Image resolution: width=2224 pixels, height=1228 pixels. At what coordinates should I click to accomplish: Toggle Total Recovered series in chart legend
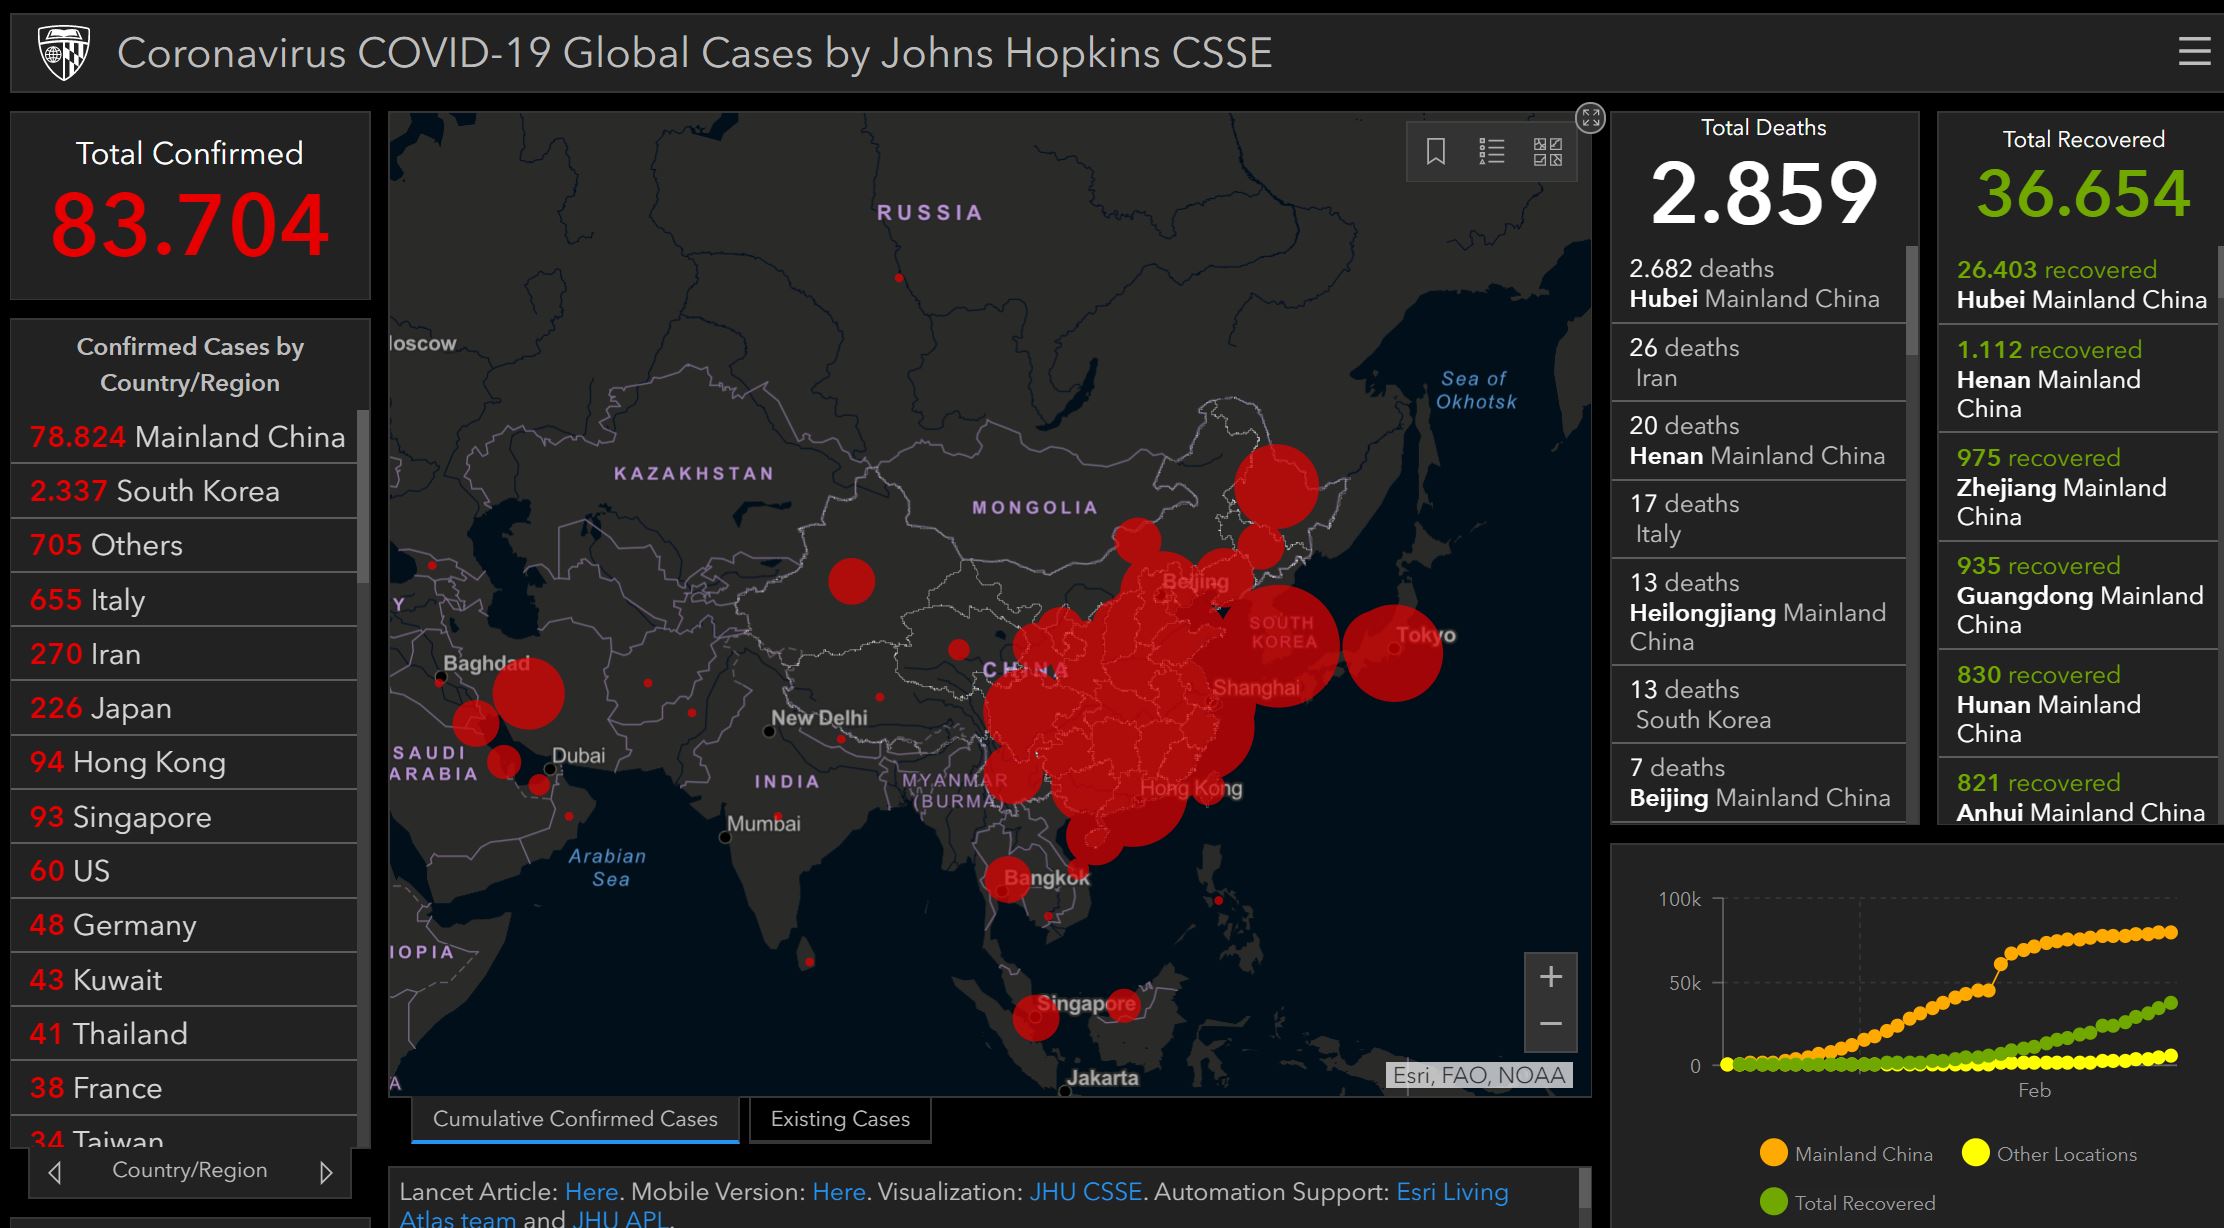tap(1847, 1203)
